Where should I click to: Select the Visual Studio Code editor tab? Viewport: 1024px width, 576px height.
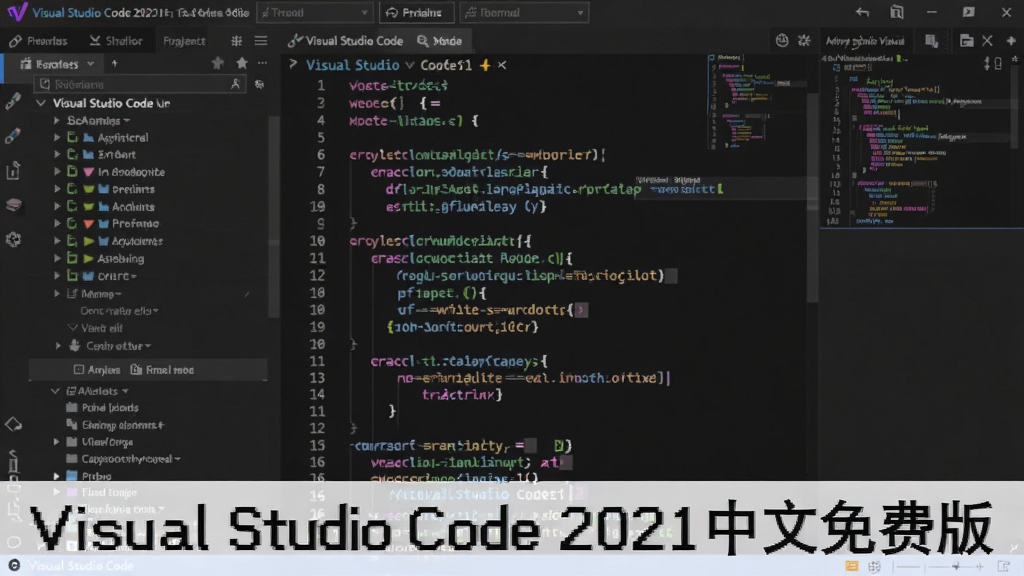345,40
